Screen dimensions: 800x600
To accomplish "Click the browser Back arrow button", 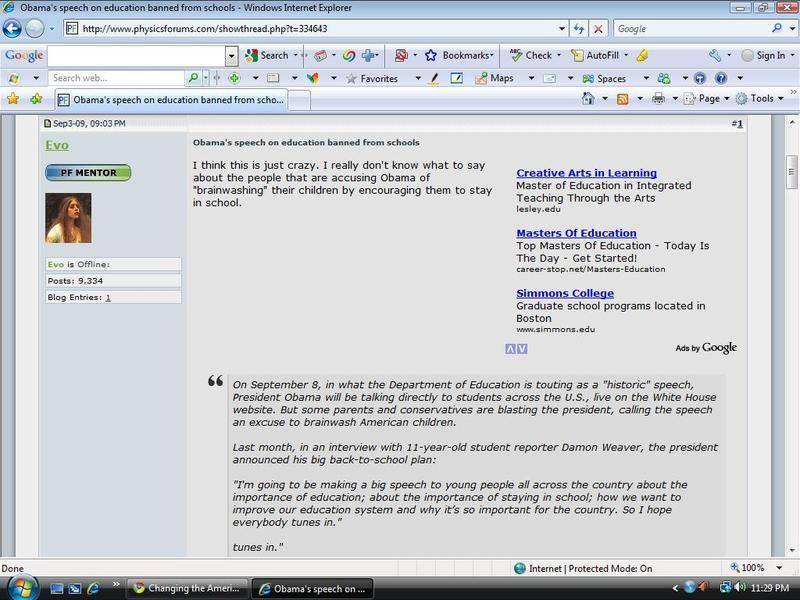I will (12, 29).
